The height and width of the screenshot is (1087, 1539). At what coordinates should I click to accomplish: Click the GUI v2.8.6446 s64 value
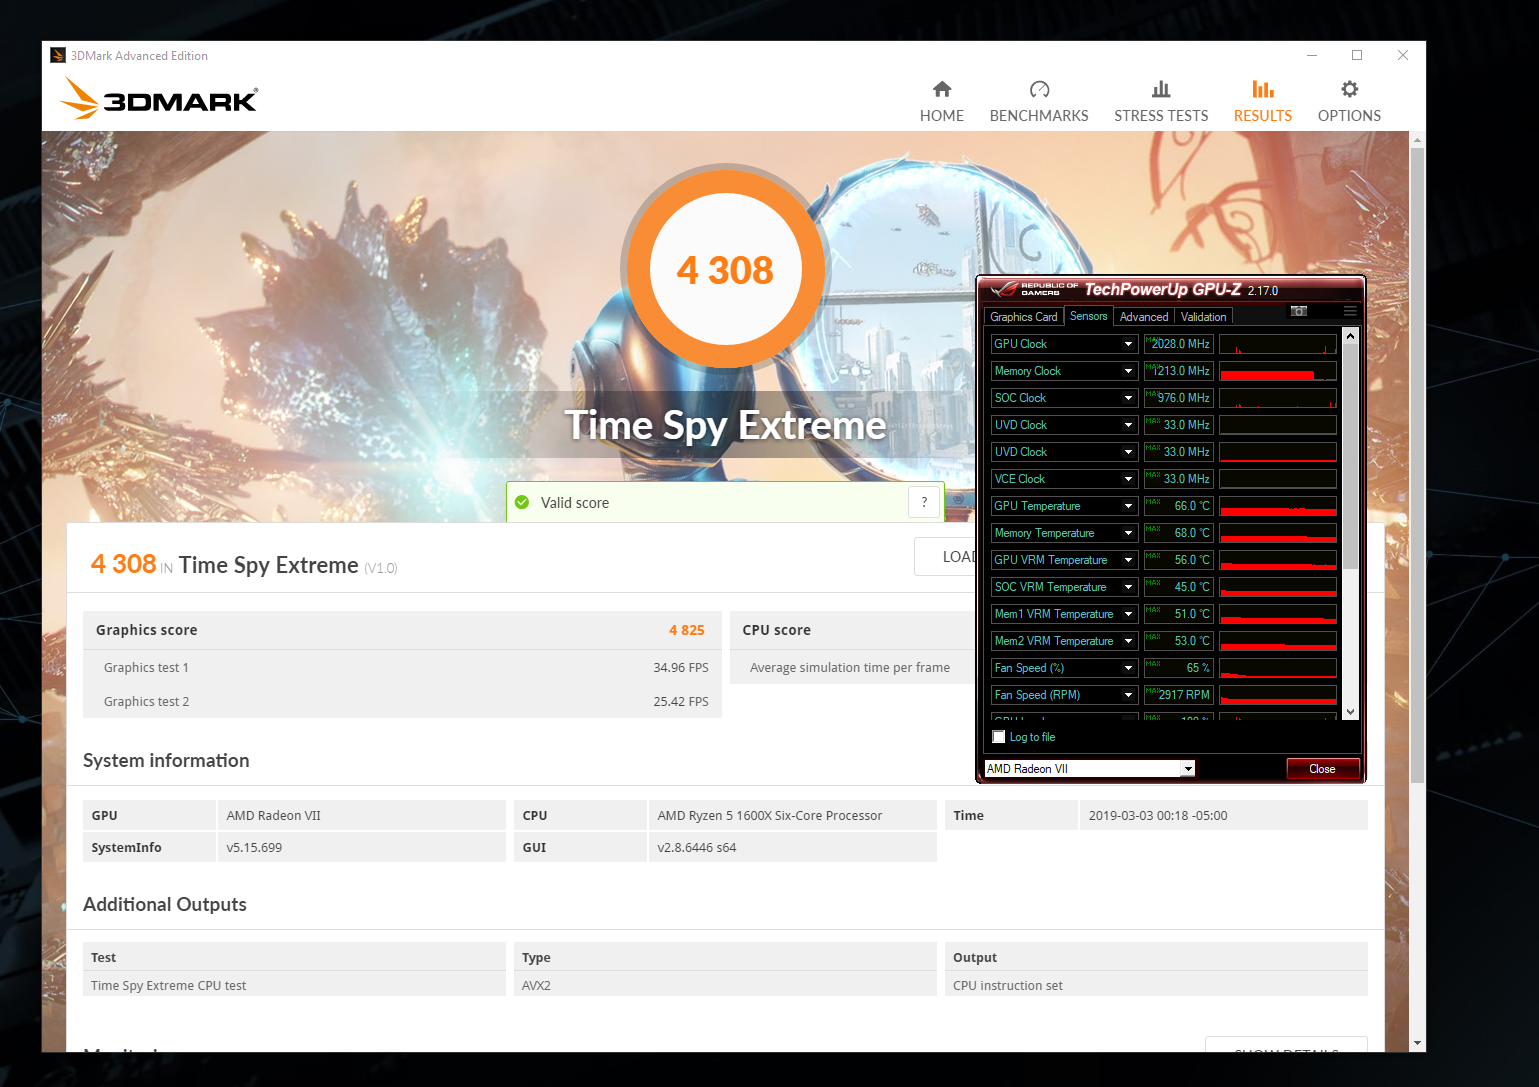tap(792, 847)
